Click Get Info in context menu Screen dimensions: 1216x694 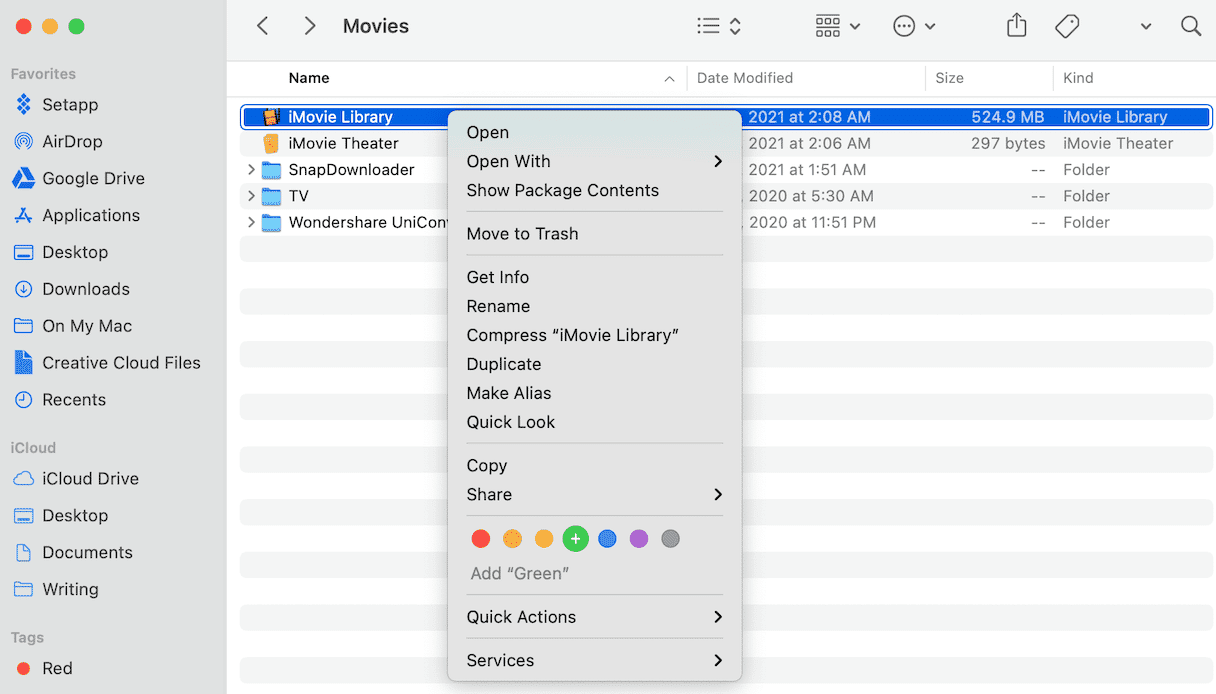click(x=497, y=277)
